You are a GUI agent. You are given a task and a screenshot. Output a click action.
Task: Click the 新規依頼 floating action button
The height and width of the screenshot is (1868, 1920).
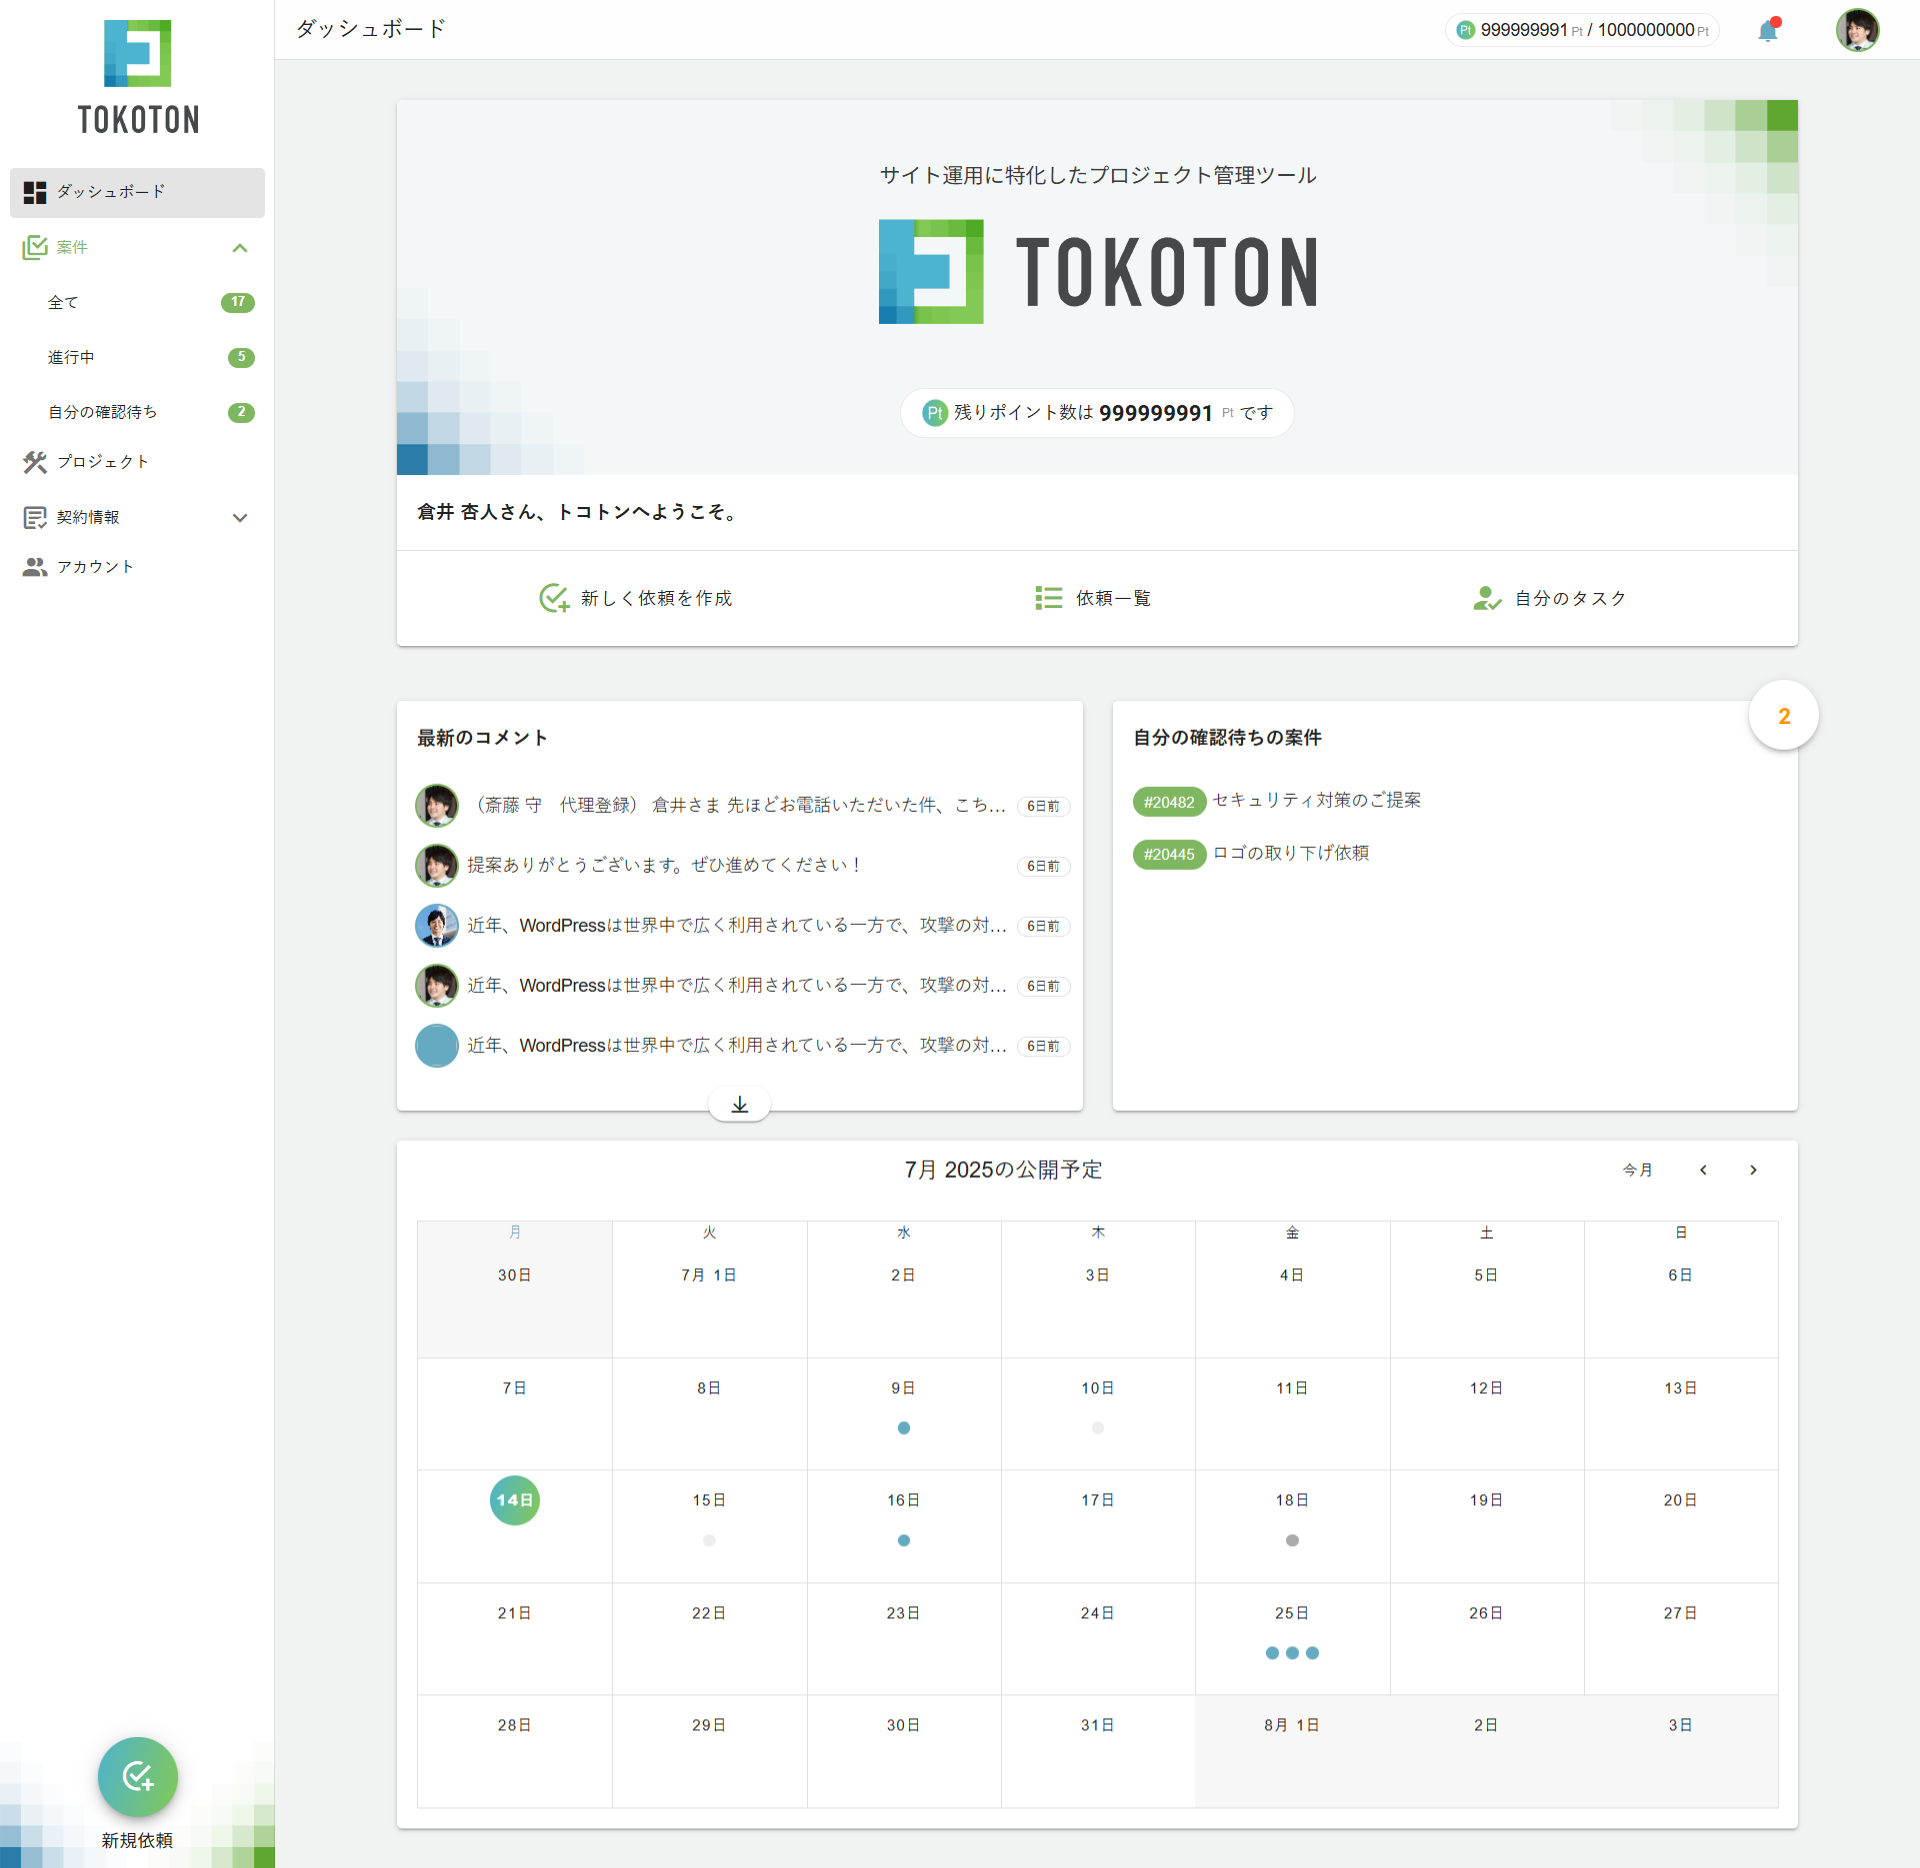coord(138,1777)
